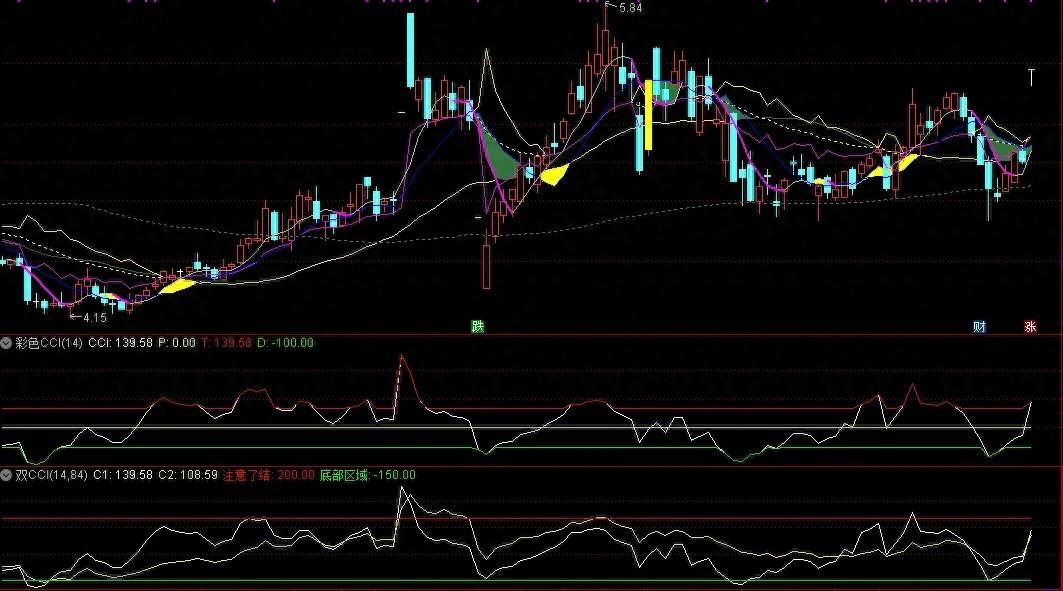Click the P: 0.00 value readout

178,343
